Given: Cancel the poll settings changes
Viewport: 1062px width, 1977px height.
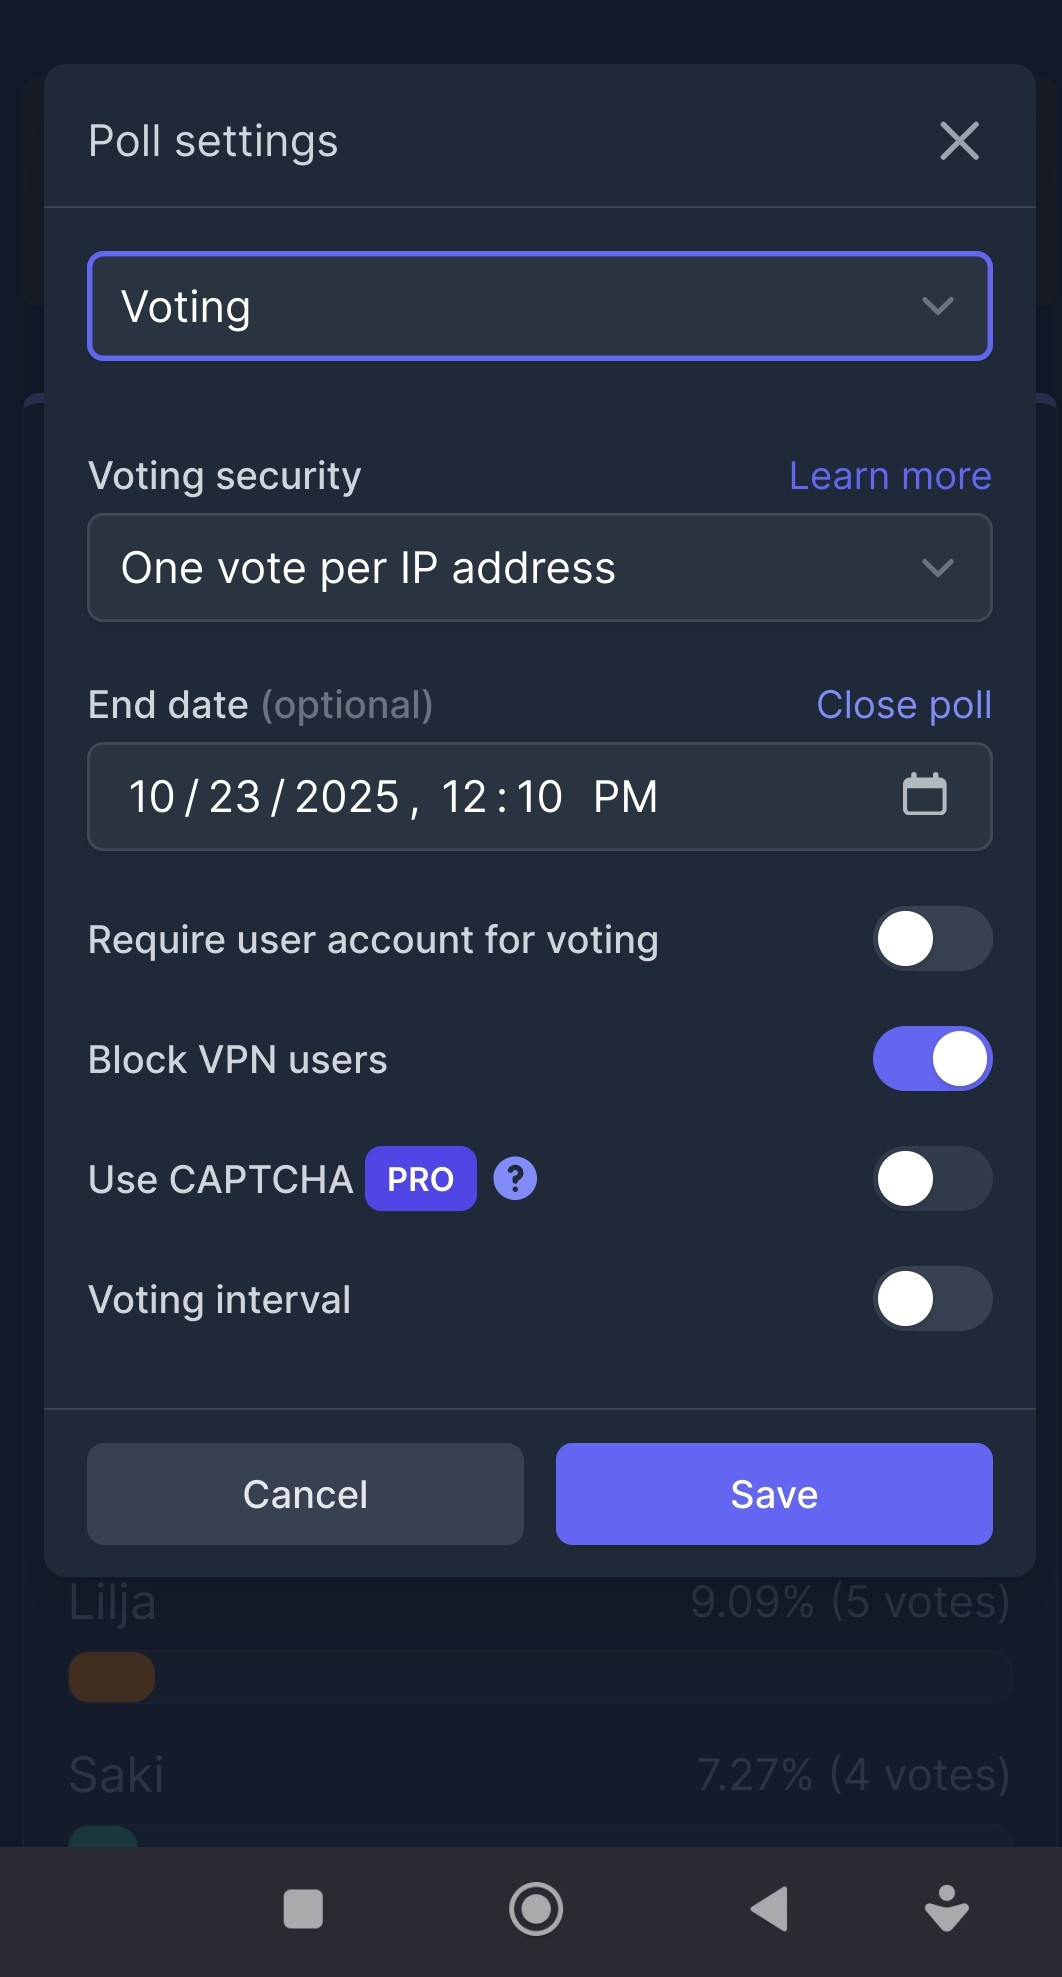Looking at the screenshot, I should point(305,1494).
